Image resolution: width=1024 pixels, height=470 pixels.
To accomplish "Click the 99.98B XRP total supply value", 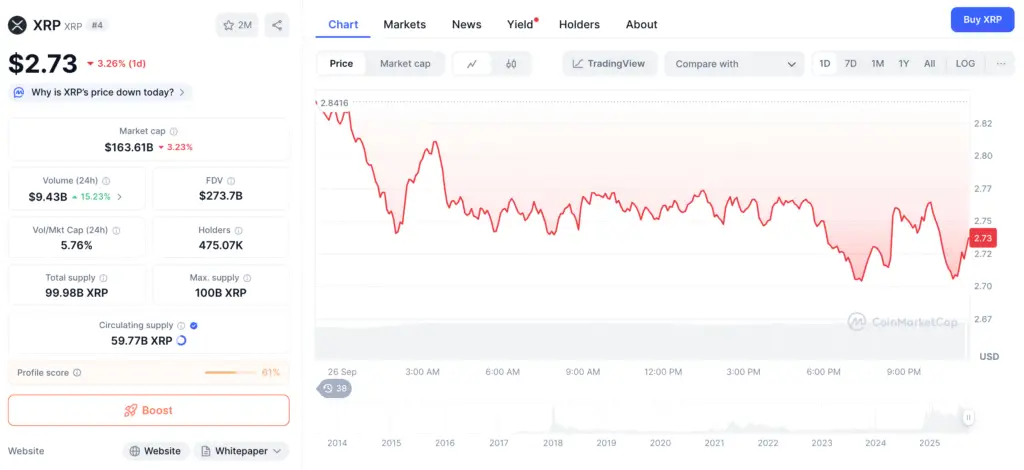I will [x=77, y=293].
